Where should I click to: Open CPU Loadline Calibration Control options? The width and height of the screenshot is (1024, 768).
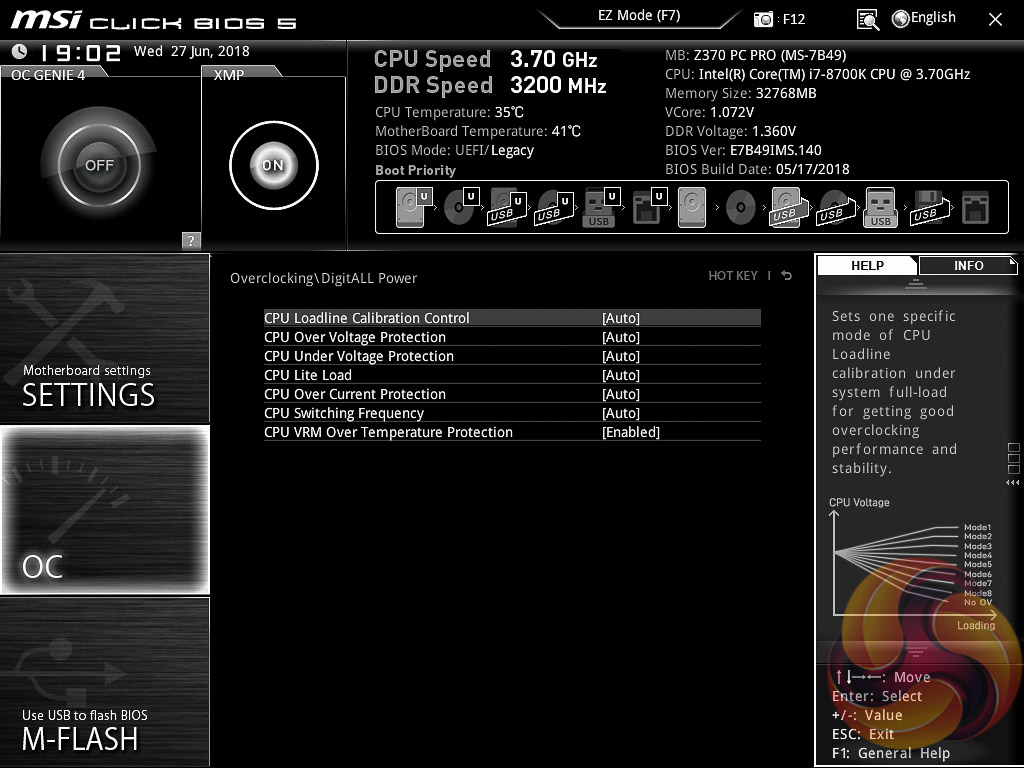[512, 318]
